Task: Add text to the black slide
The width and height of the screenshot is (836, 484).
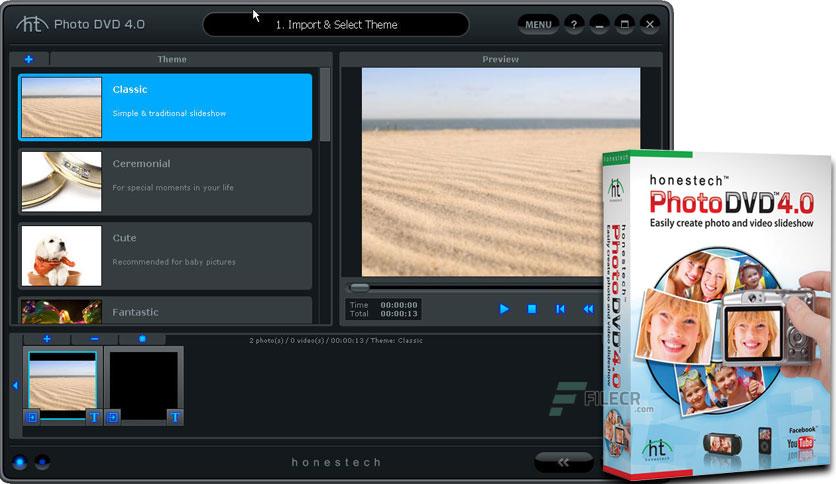Action: (x=175, y=417)
